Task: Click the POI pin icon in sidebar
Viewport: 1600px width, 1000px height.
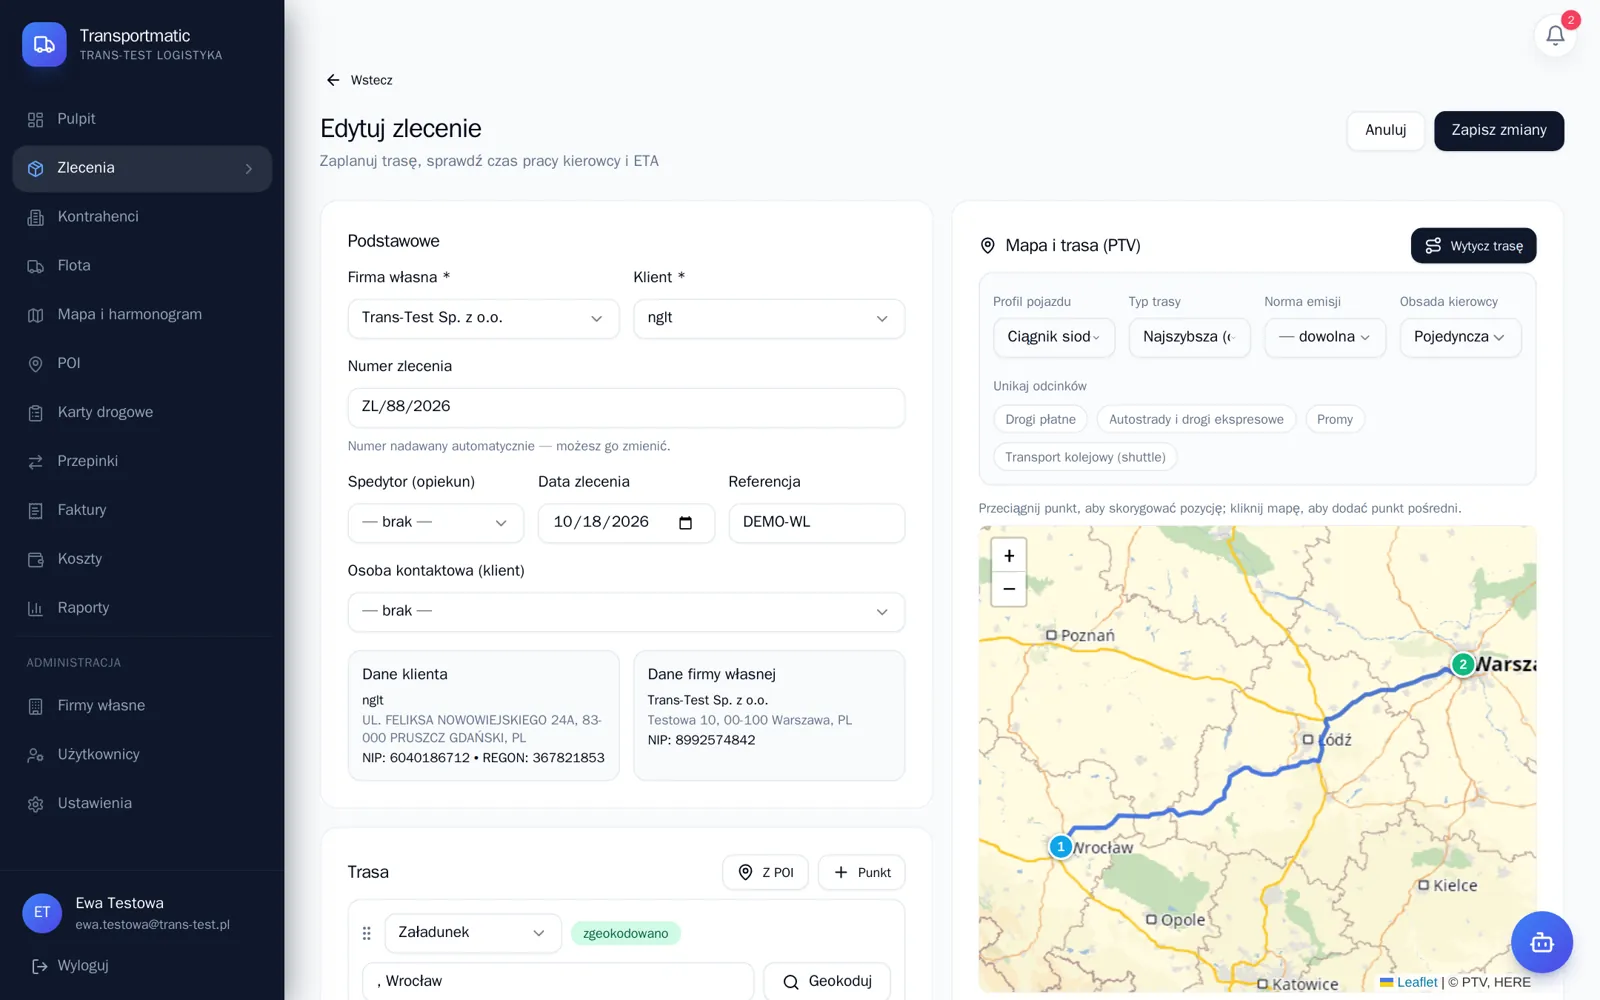Action: pyautogui.click(x=36, y=364)
